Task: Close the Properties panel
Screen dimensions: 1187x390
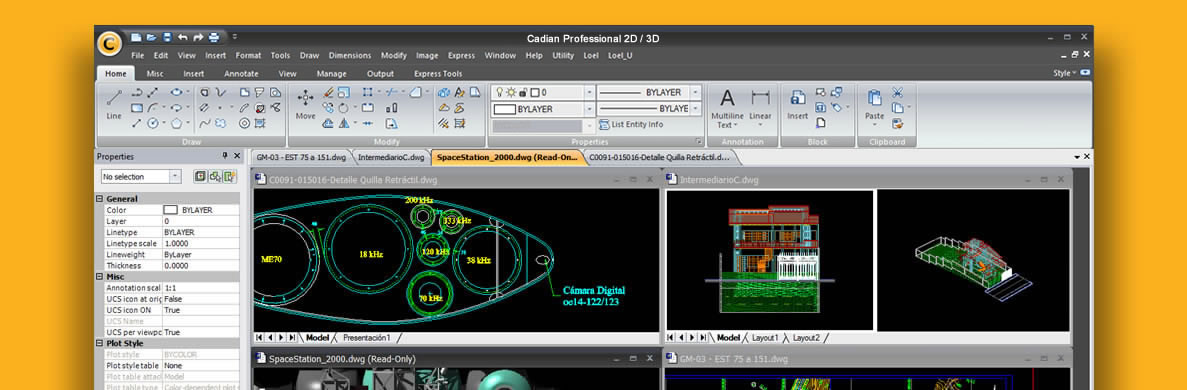Action: click(x=237, y=155)
